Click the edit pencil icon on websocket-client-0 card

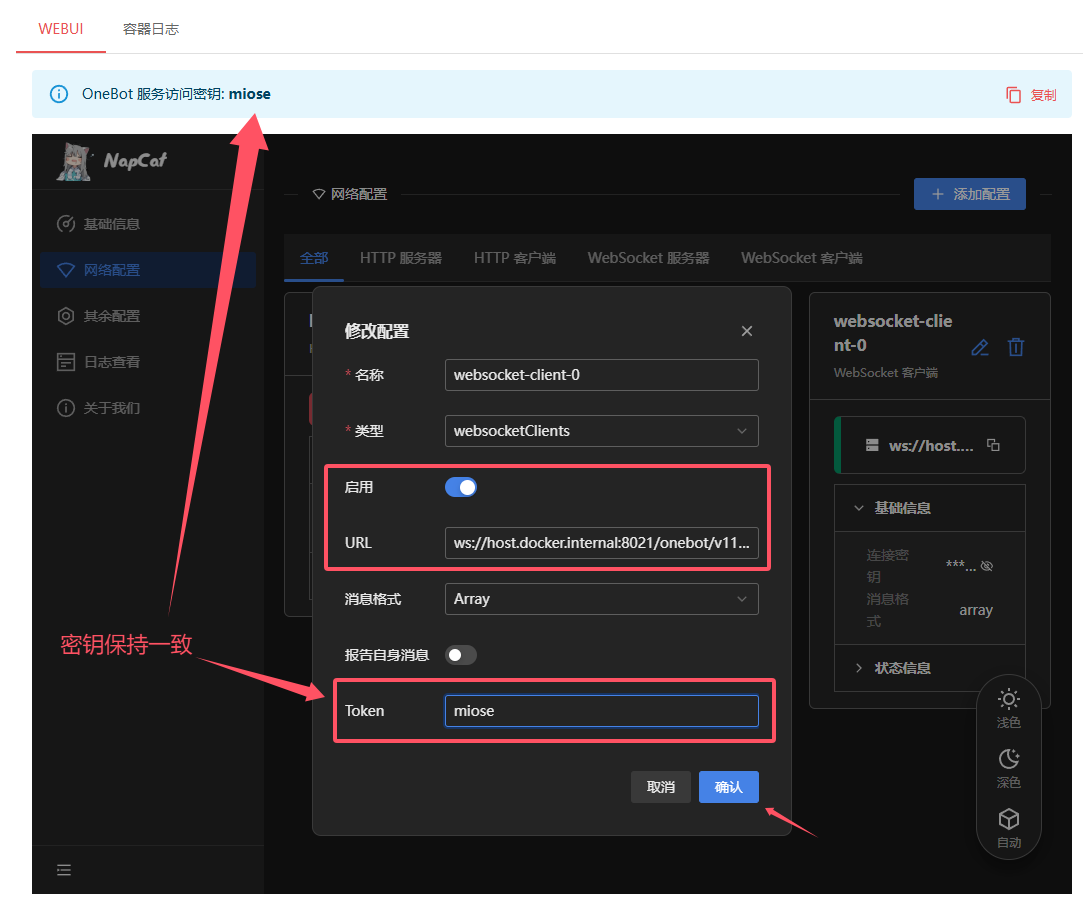pos(980,348)
